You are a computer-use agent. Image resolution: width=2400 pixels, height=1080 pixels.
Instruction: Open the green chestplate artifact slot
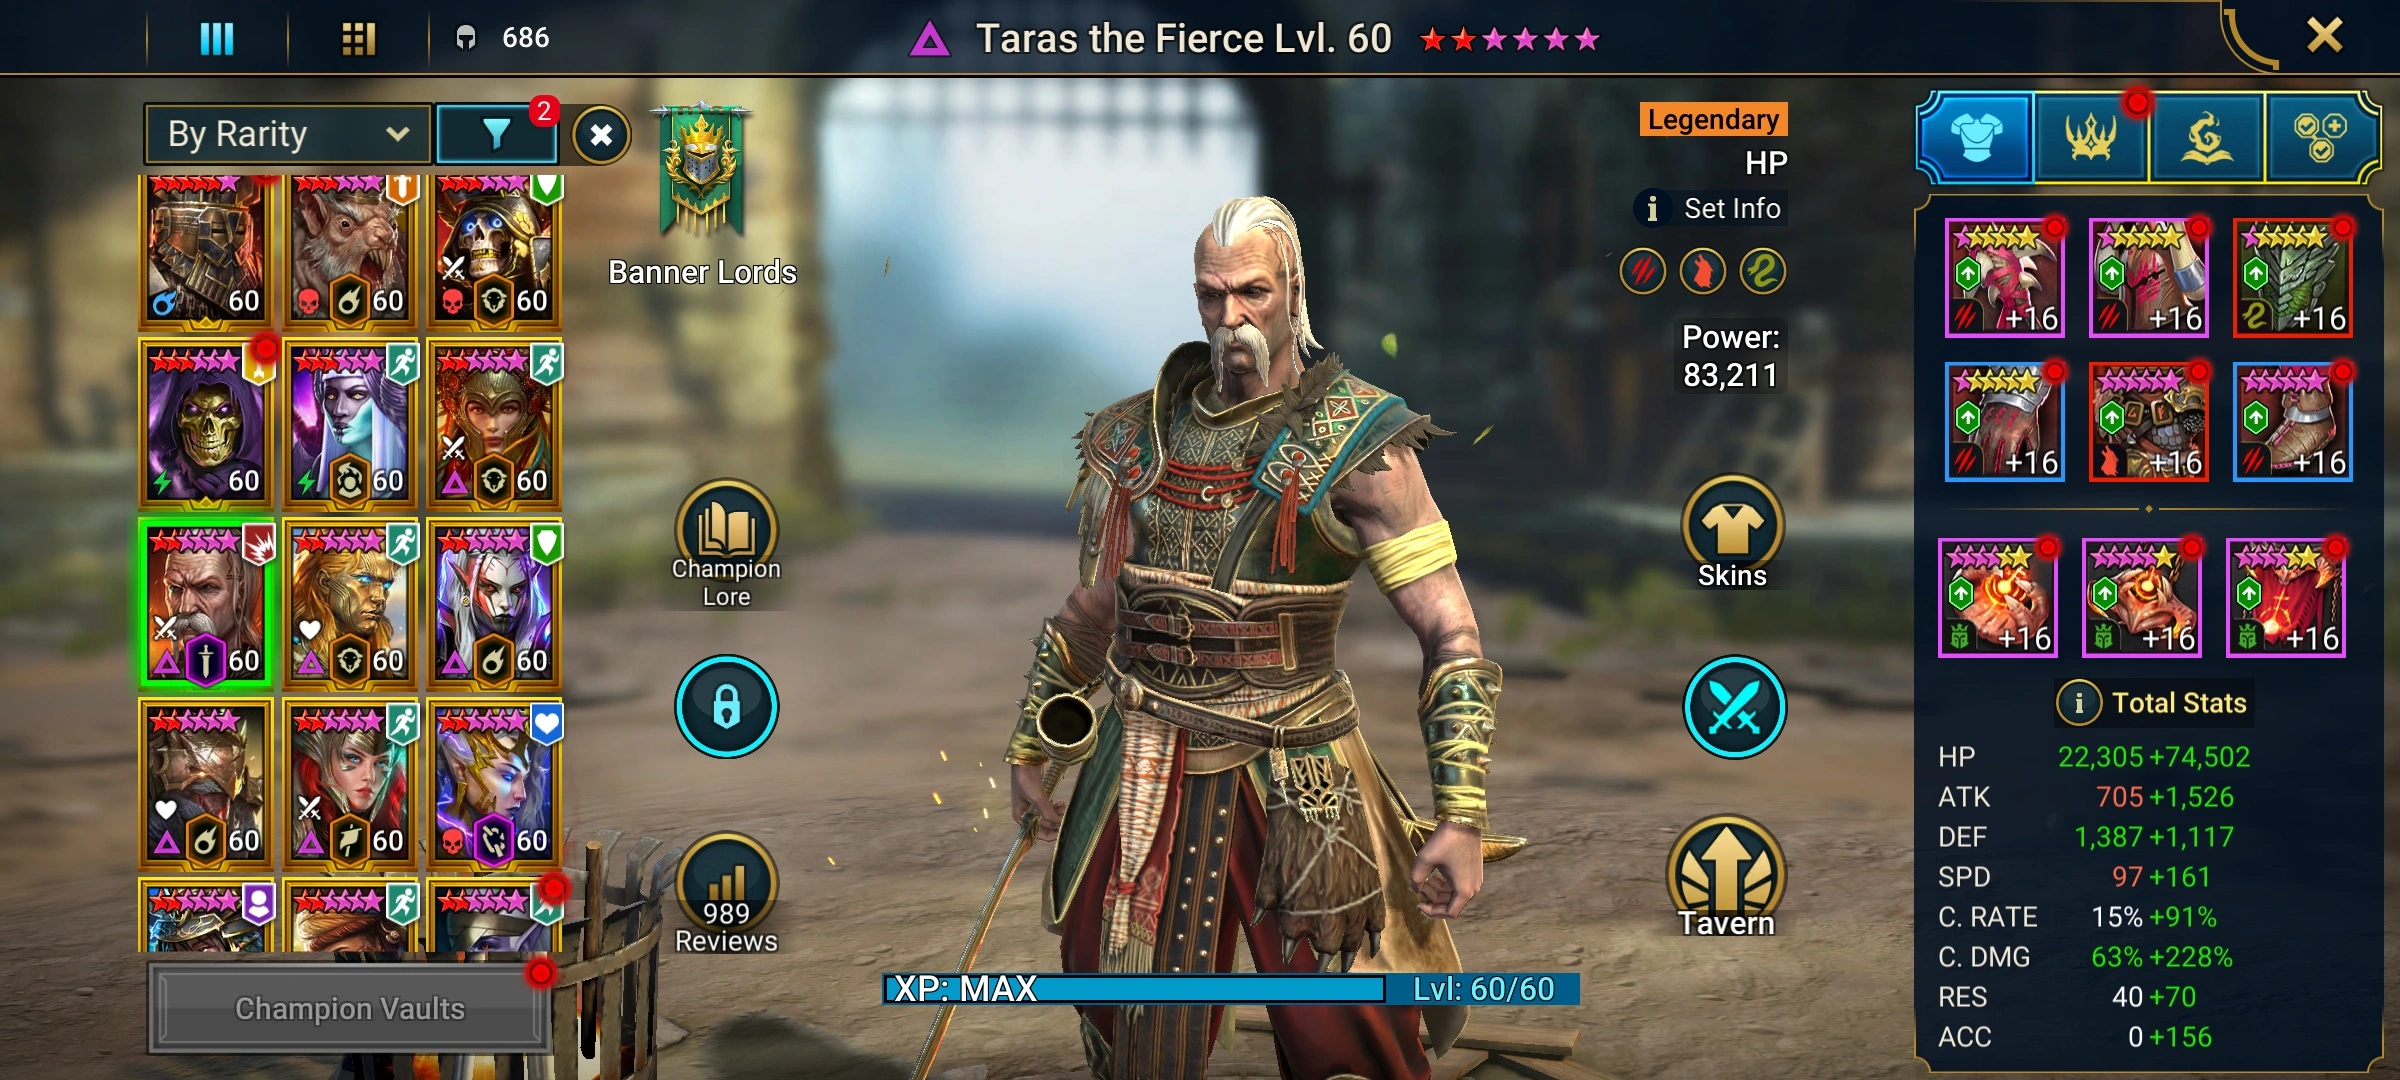2293,278
